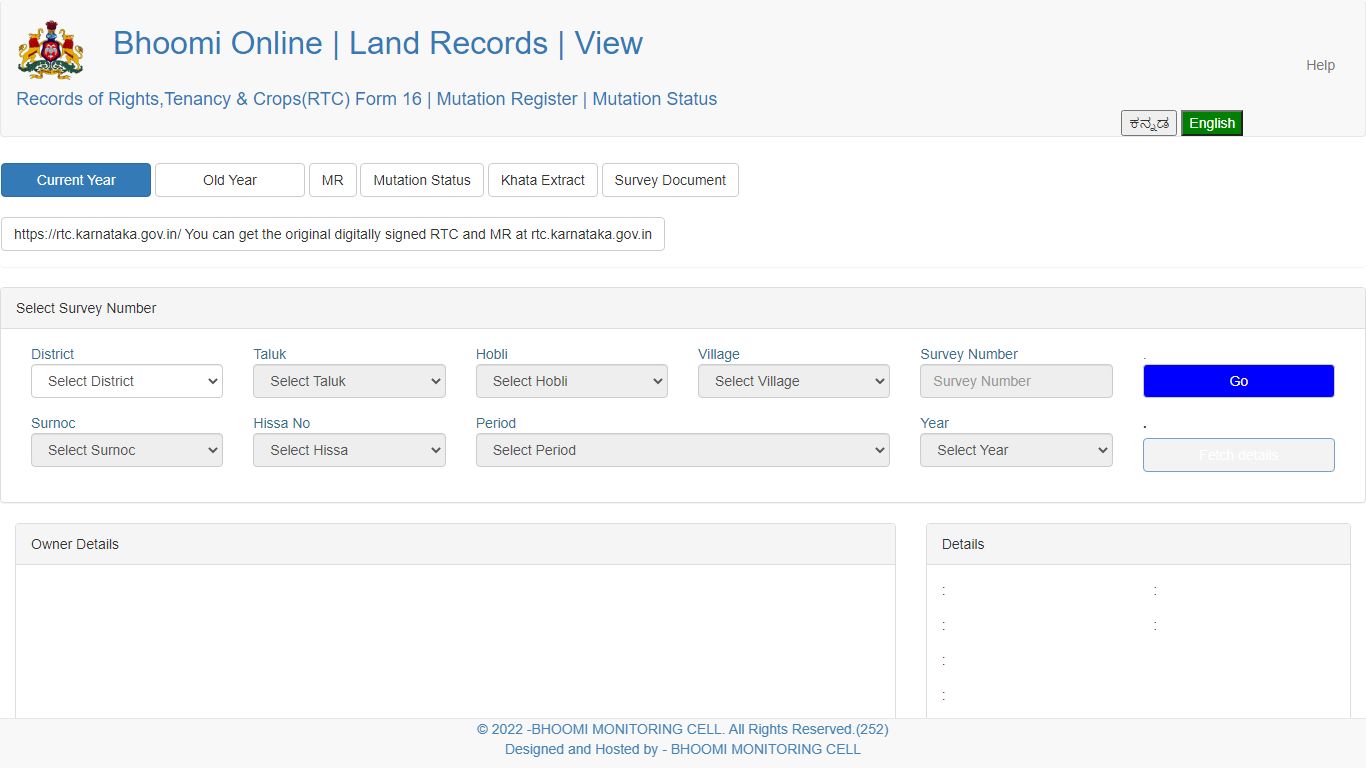This screenshot has height=768, width=1366.
Task: Click the Year field label
Action: (x=935, y=423)
